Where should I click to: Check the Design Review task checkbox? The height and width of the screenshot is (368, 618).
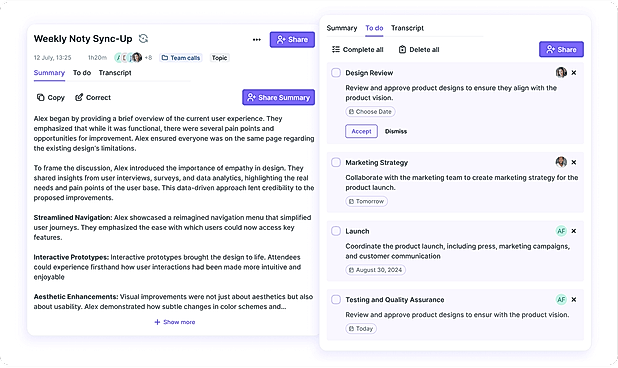(x=336, y=72)
